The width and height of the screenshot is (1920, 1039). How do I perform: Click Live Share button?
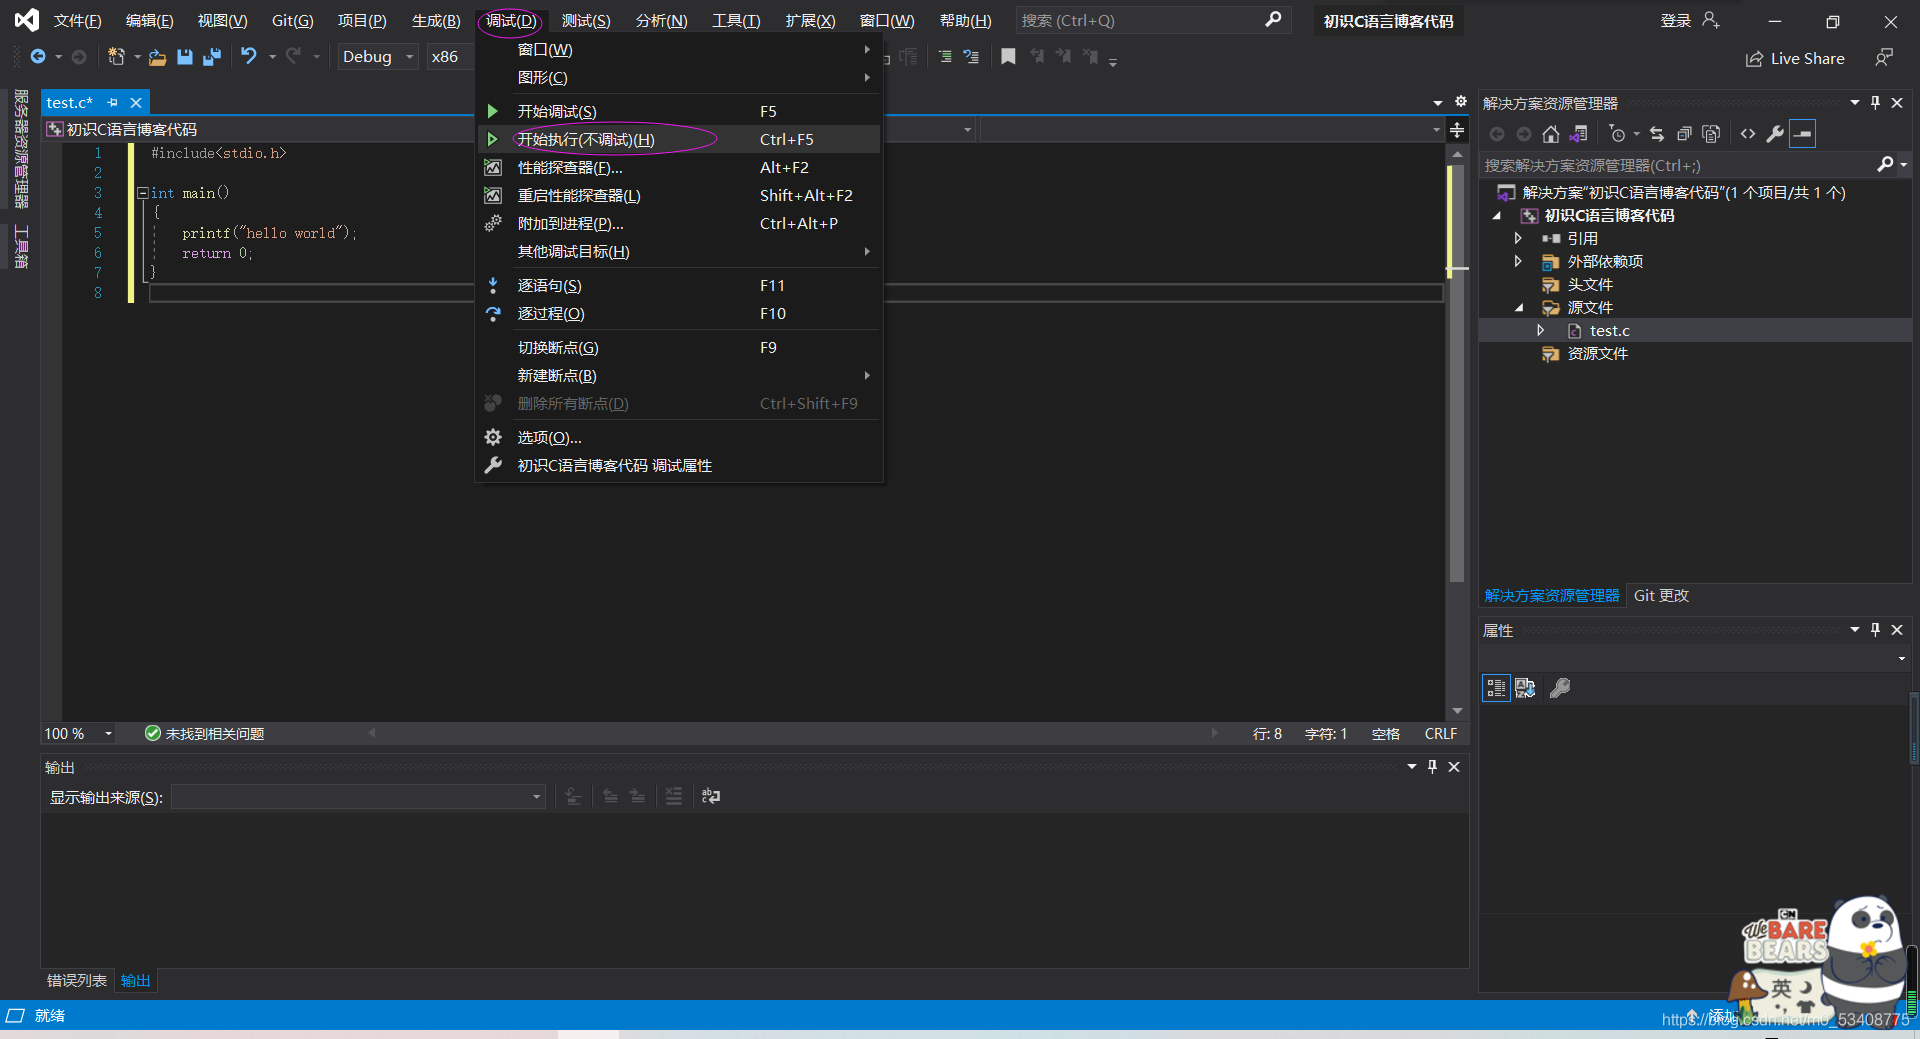pos(1796,59)
